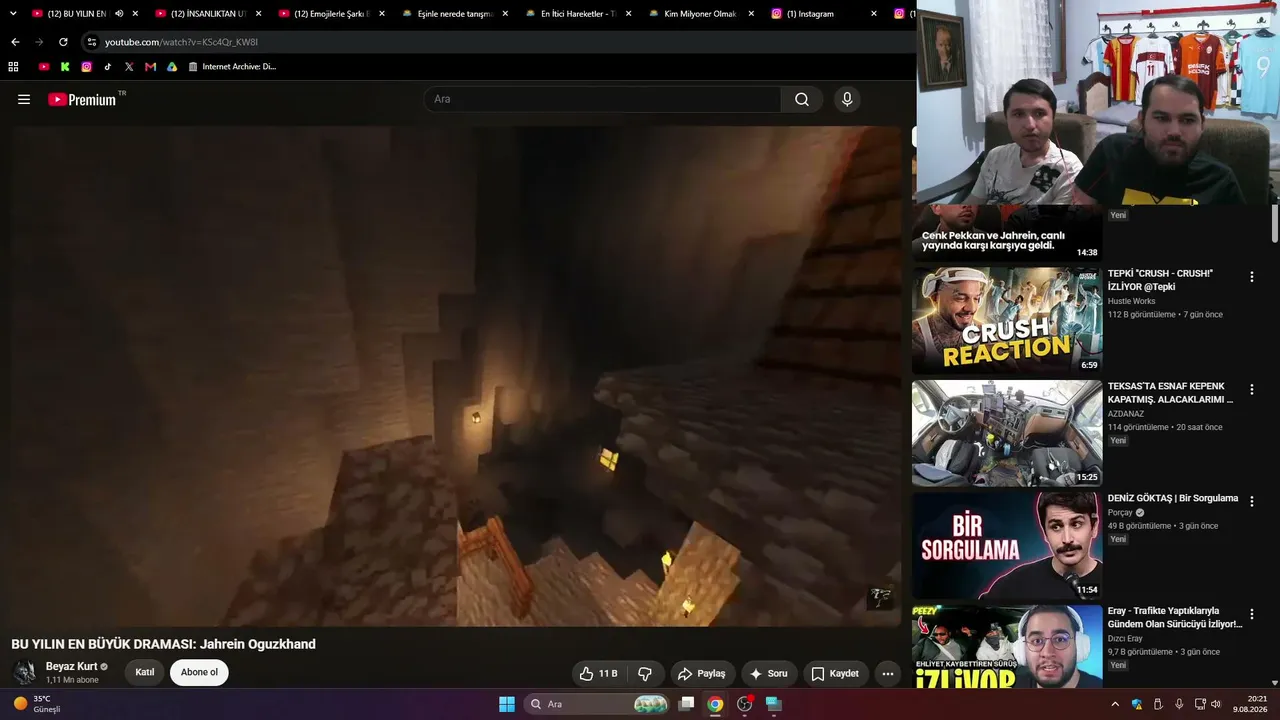
Task: Open TEPKİ CRUSH - CRUSH video title
Action: (1160, 280)
